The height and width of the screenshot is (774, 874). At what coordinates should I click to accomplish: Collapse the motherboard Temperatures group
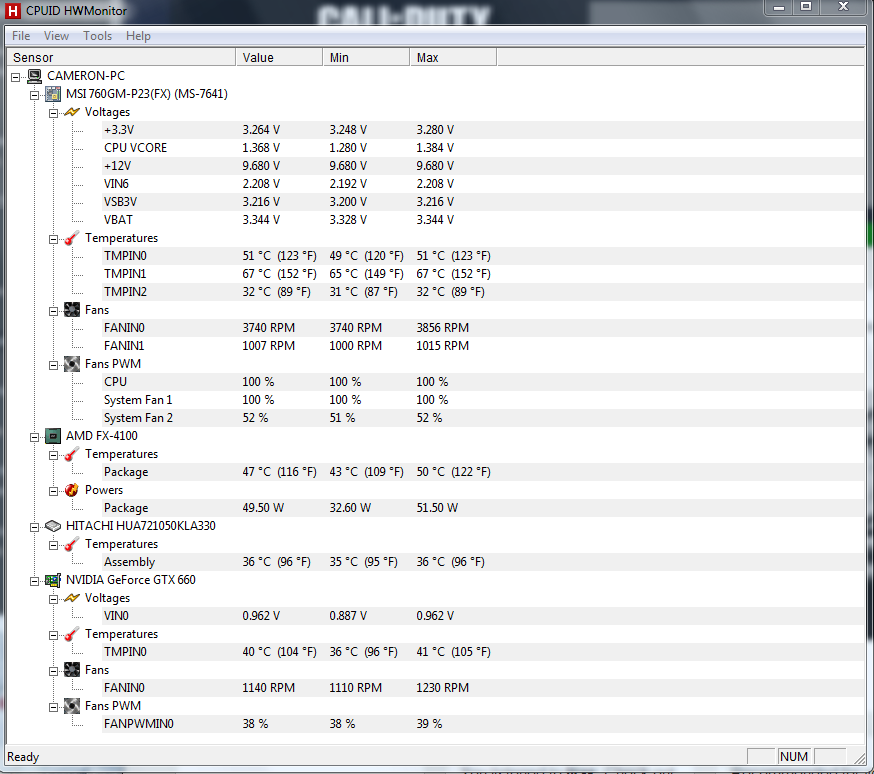click(x=54, y=239)
